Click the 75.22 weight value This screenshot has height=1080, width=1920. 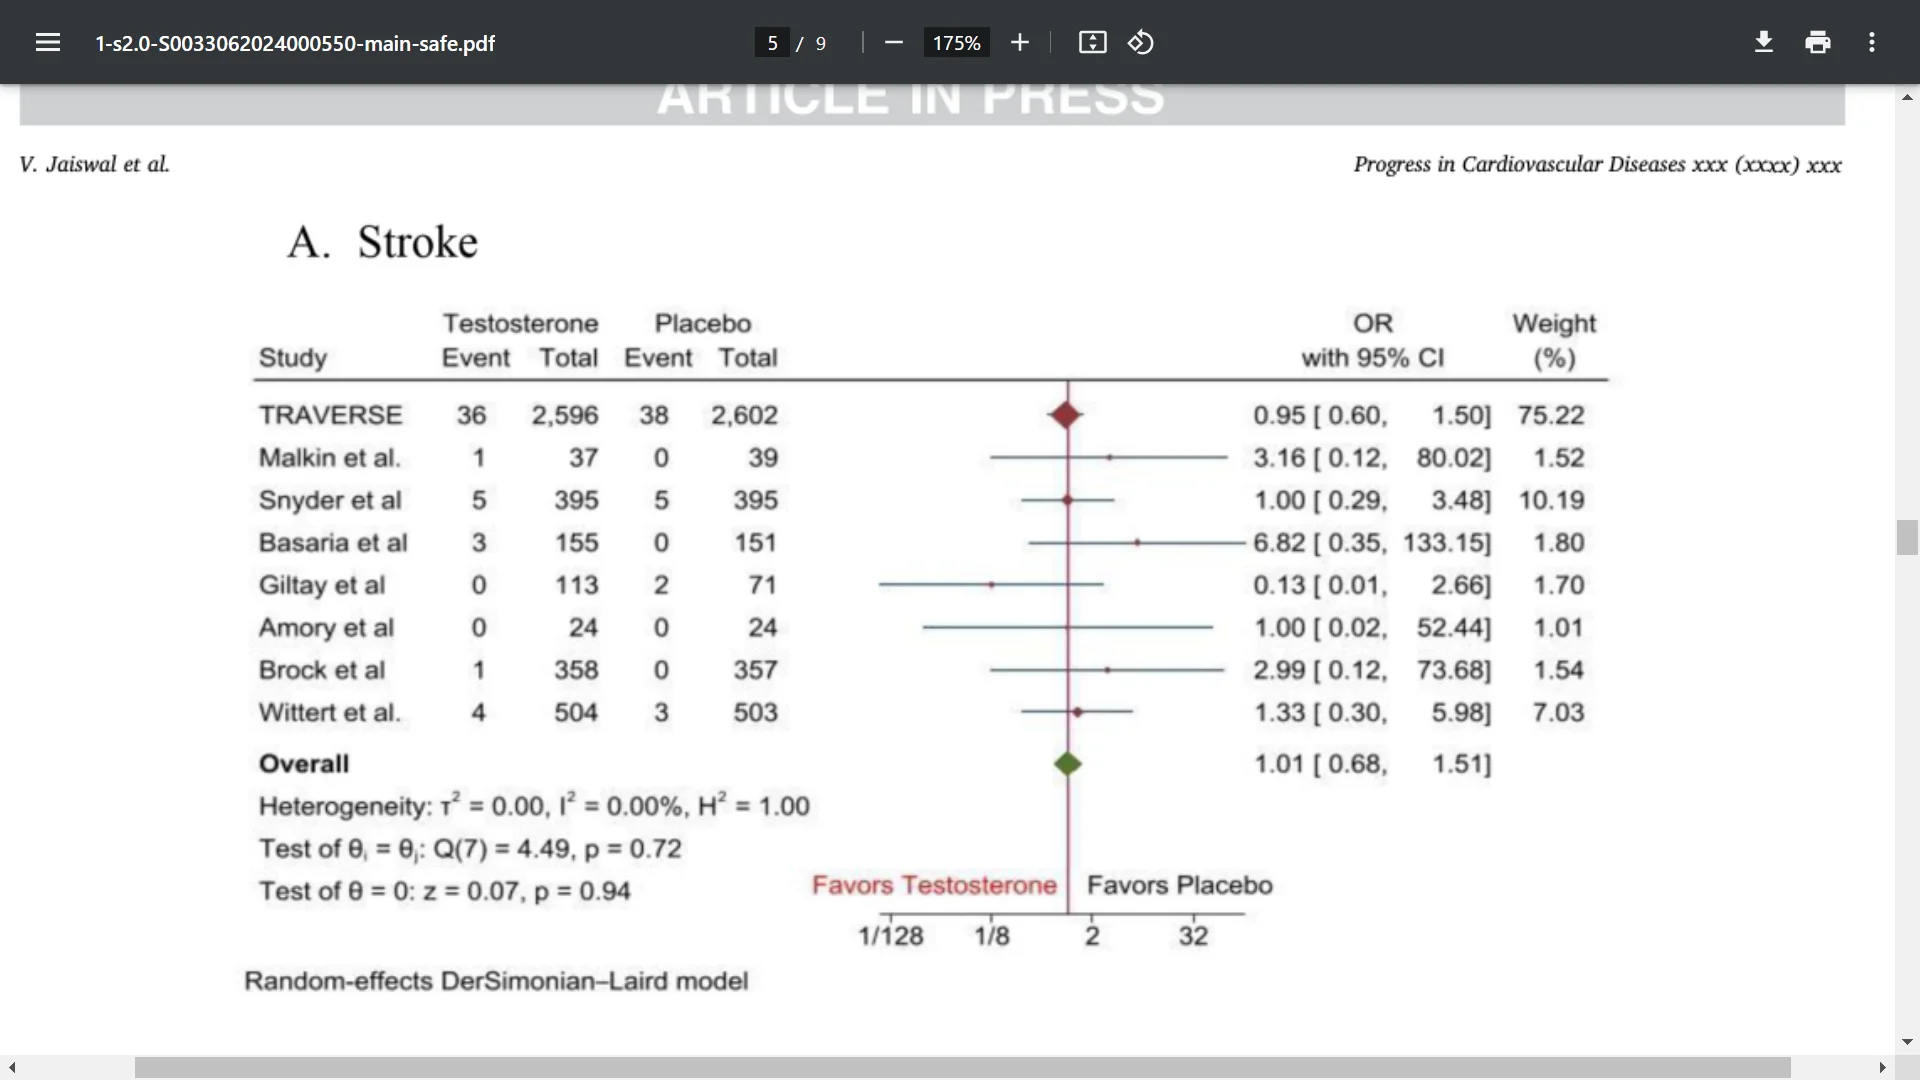click(x=1551, y=415)
